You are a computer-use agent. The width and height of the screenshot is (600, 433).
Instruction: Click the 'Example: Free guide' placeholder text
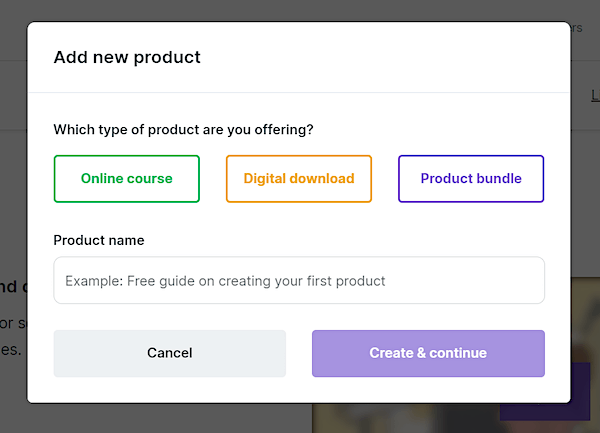click(225, 281)
